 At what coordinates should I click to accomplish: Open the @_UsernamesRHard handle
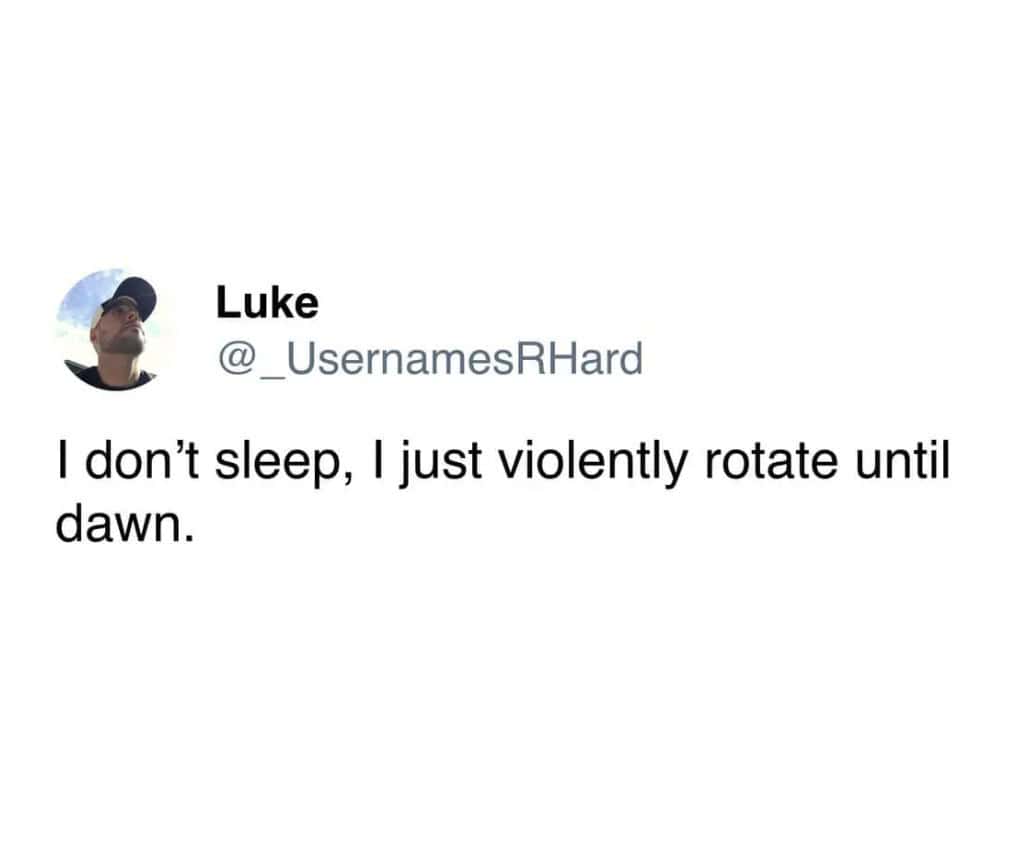430,360
